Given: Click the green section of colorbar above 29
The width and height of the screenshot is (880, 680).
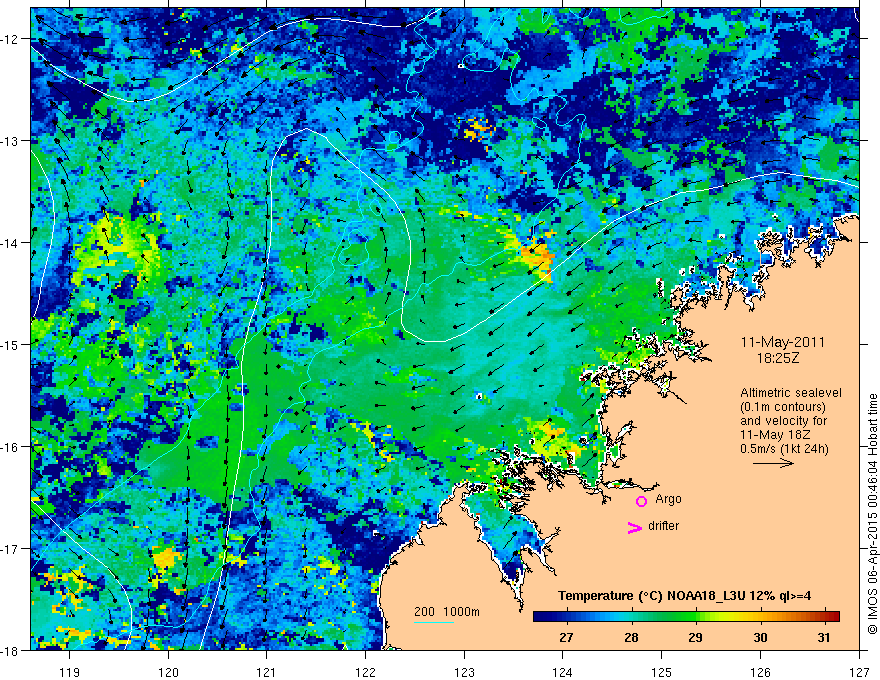Looking at the screenshot, I should tap(696, 617).
